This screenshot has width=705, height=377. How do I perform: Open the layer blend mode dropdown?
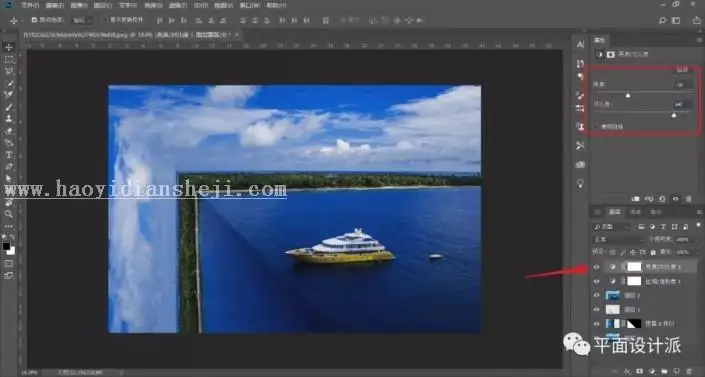[x=618, y=239]
